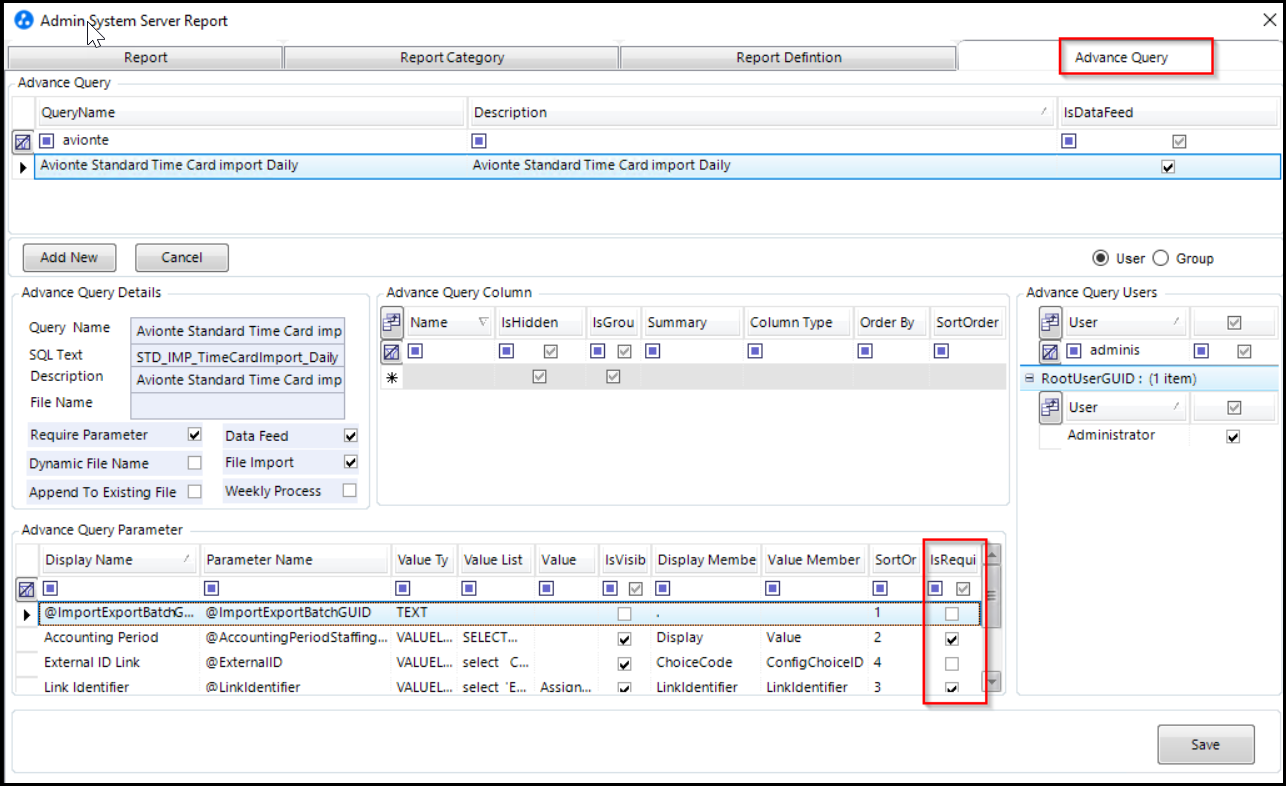Screen dimensions: 1286x786
Task: Select the User radio button
Action: pos(1101,258)
